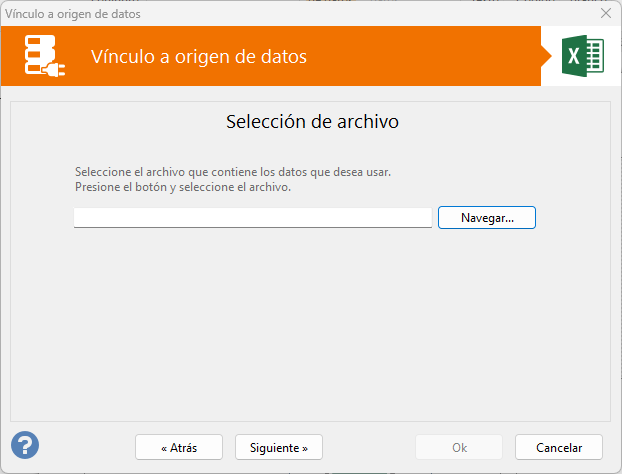Open help with the blue question mark icon
Image resolution: width=622 pixels, height=474 pixels.
pyautogui.click(x=25, y=445)
